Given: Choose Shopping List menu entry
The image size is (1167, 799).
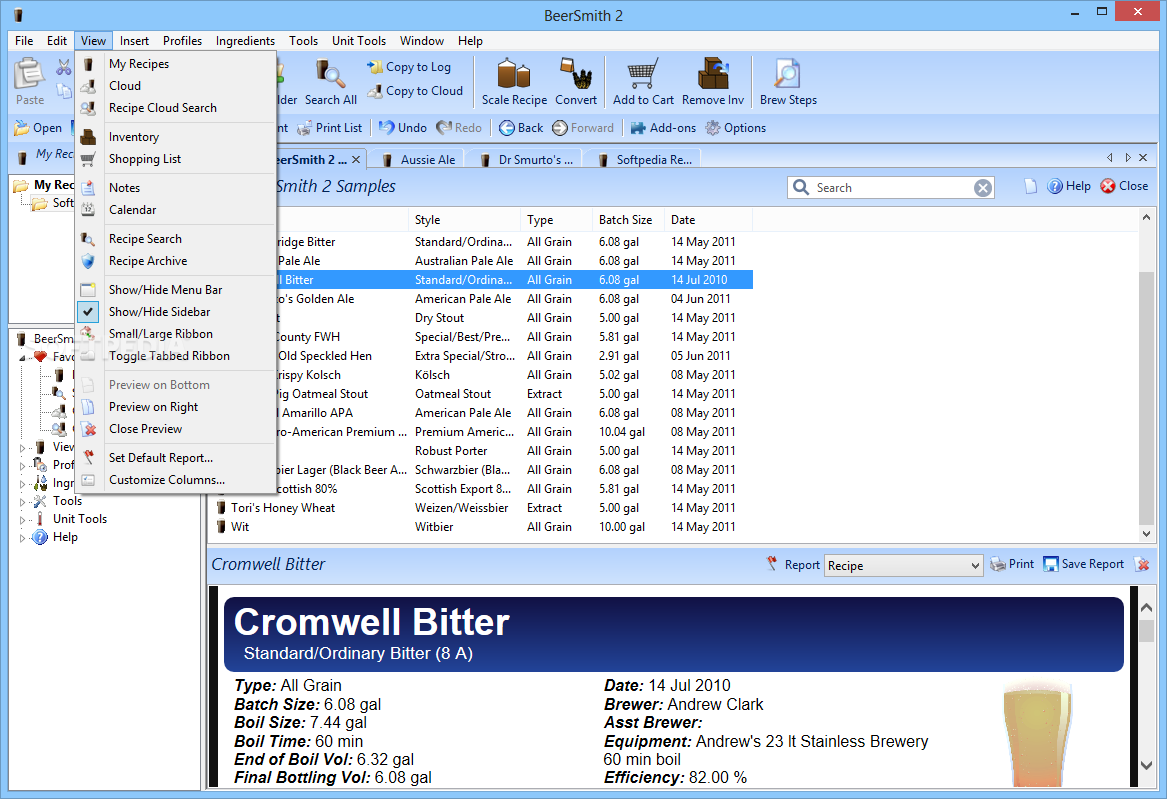Looking at the screenshot, I should point(176,158).
